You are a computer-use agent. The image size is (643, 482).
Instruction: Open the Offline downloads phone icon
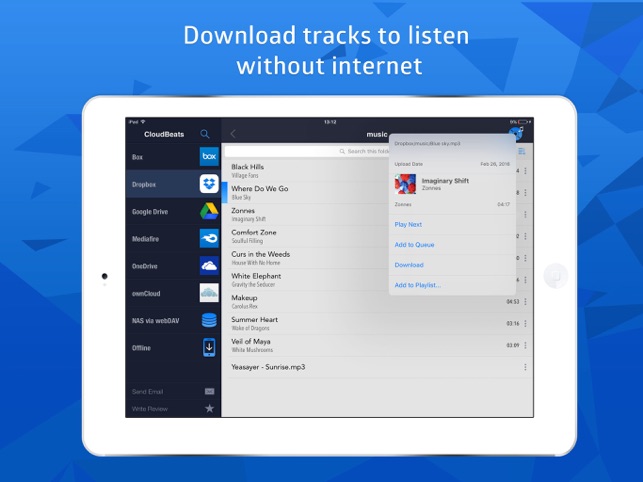[209, 347]
